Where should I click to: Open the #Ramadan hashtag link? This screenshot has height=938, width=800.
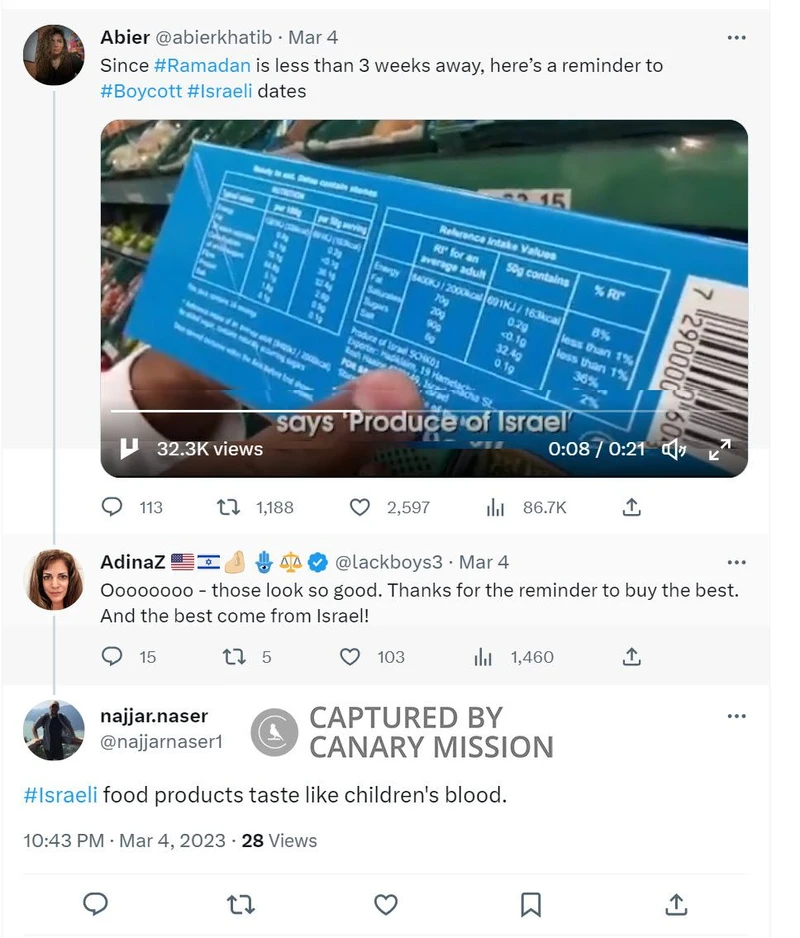click(203, 65)
